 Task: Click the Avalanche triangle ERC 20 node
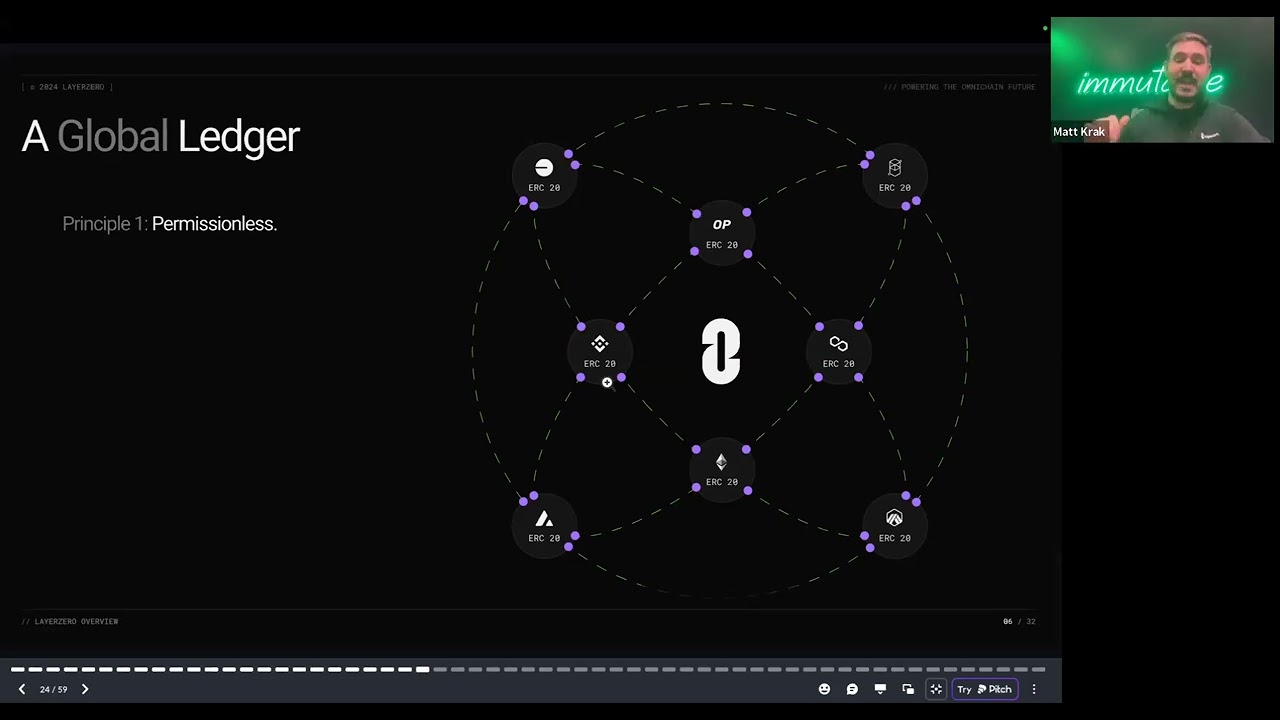point(544,527)
